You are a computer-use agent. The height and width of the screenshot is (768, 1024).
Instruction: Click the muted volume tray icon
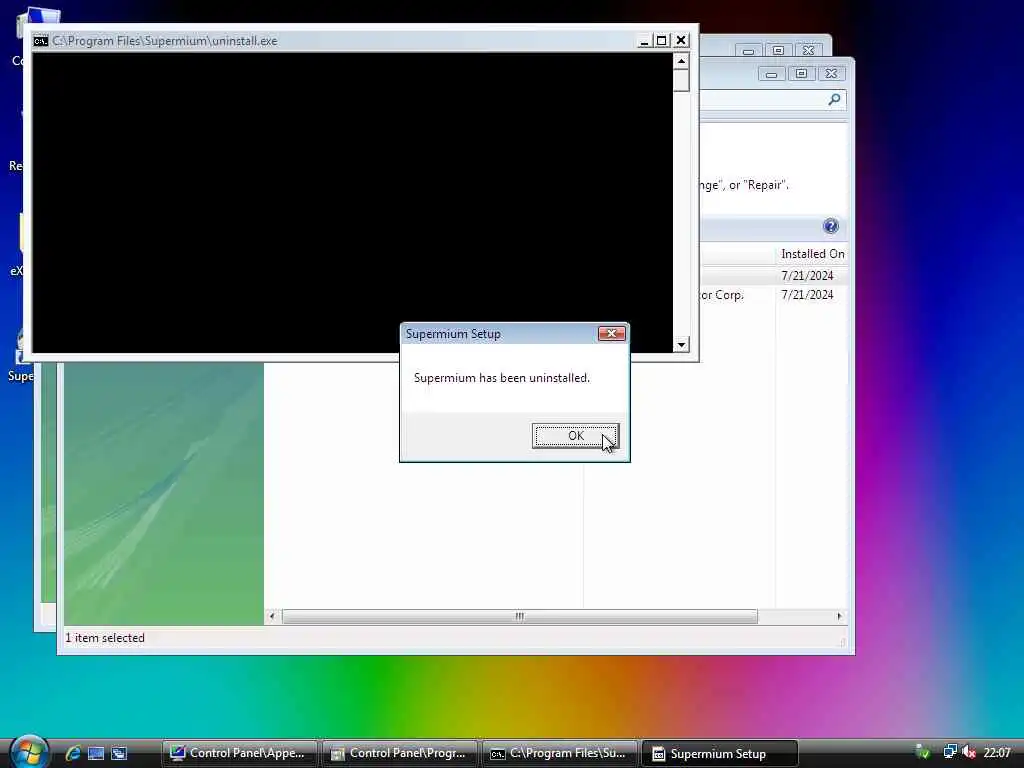pyautogui.click(x=969, y=753)
